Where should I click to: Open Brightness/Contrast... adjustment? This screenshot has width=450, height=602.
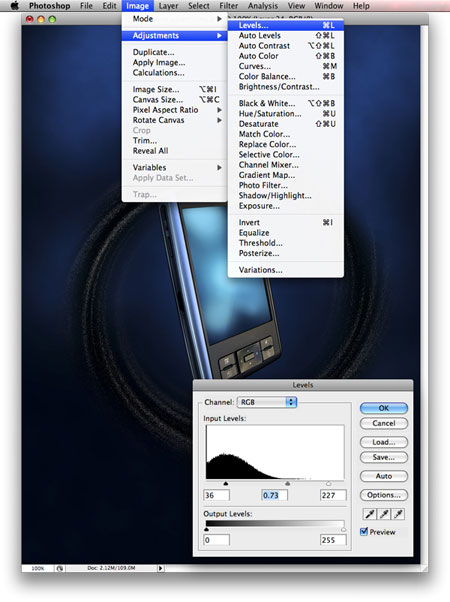(286, 87)
